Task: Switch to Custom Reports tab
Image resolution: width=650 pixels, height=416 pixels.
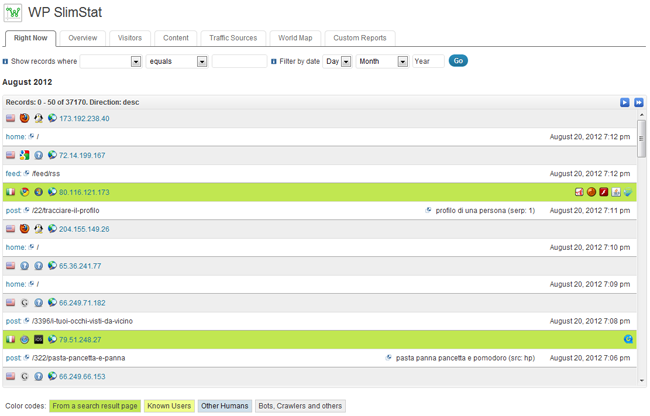Action: 360,38
